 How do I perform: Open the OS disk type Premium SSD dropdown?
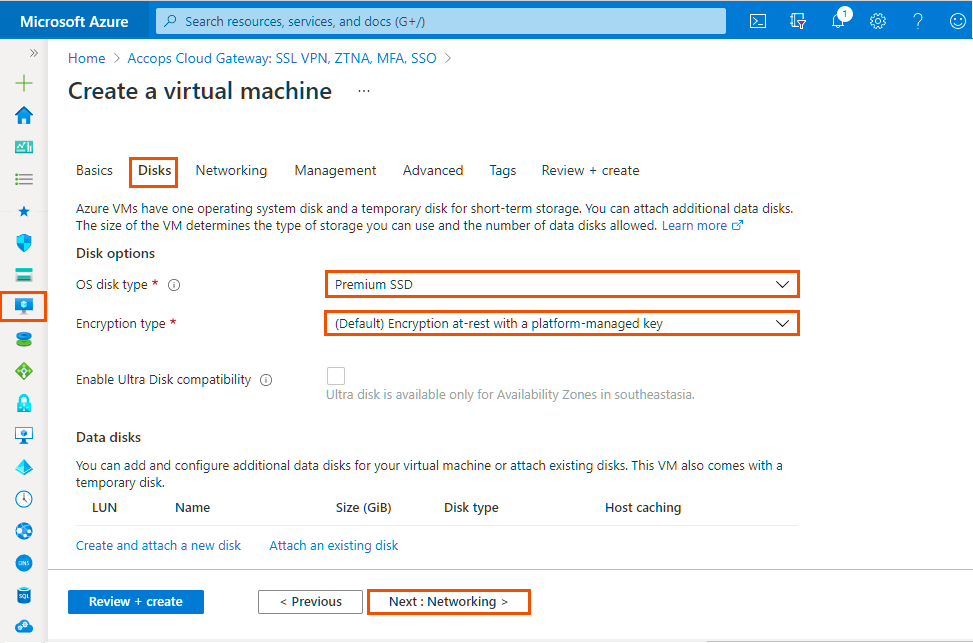[x=562, y=284]
